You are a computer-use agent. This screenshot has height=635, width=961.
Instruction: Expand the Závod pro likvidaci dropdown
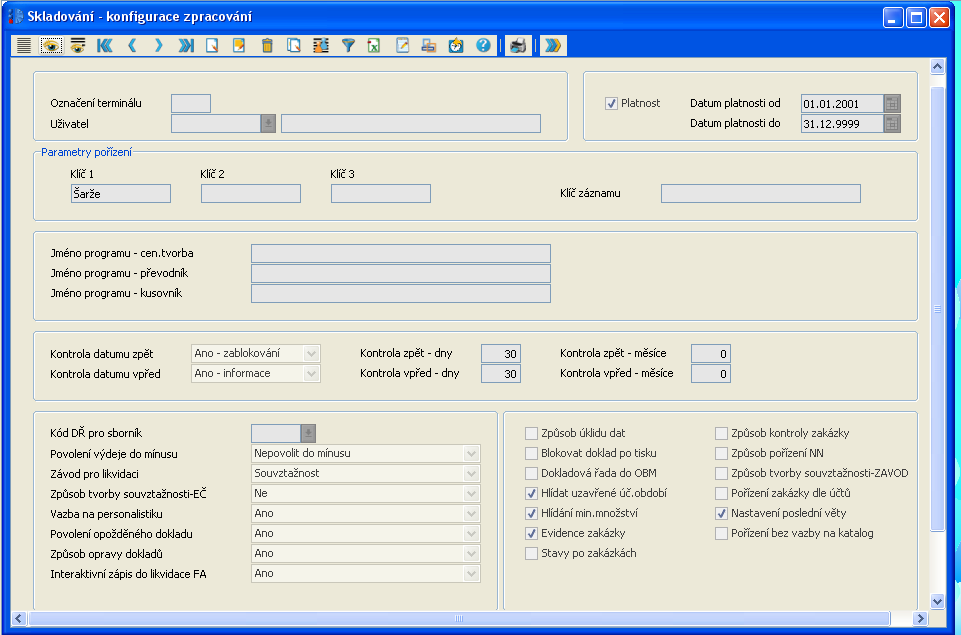(x=471, y=473)
